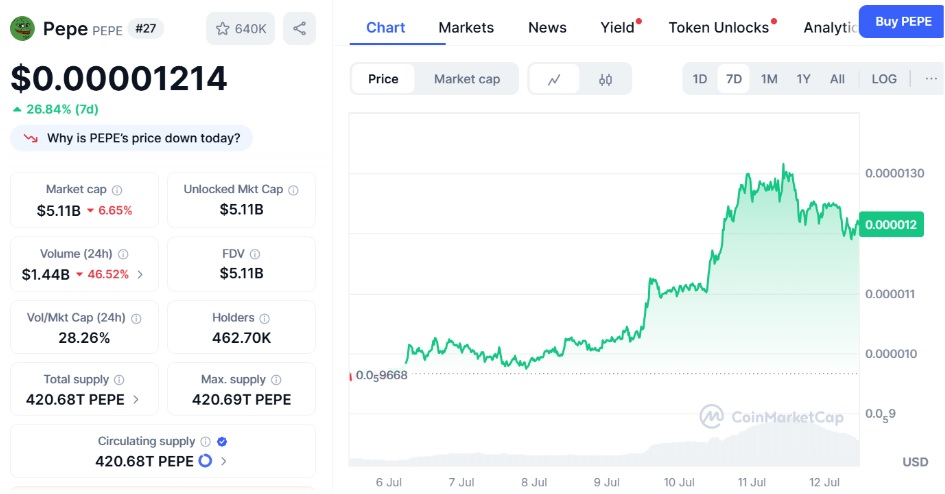Click the star watchlist button showing 640K
Screen dimensions: 945x494
pos(240,28)
